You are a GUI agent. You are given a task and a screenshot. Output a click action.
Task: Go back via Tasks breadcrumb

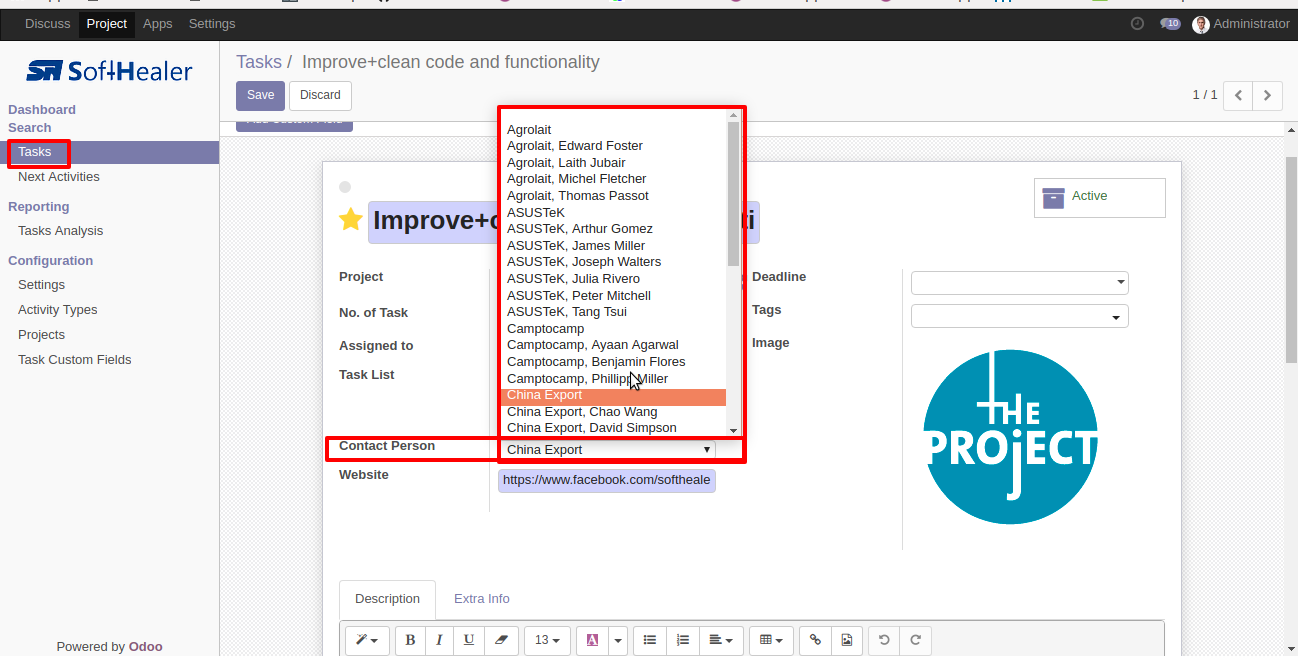(x=259, y=62)
